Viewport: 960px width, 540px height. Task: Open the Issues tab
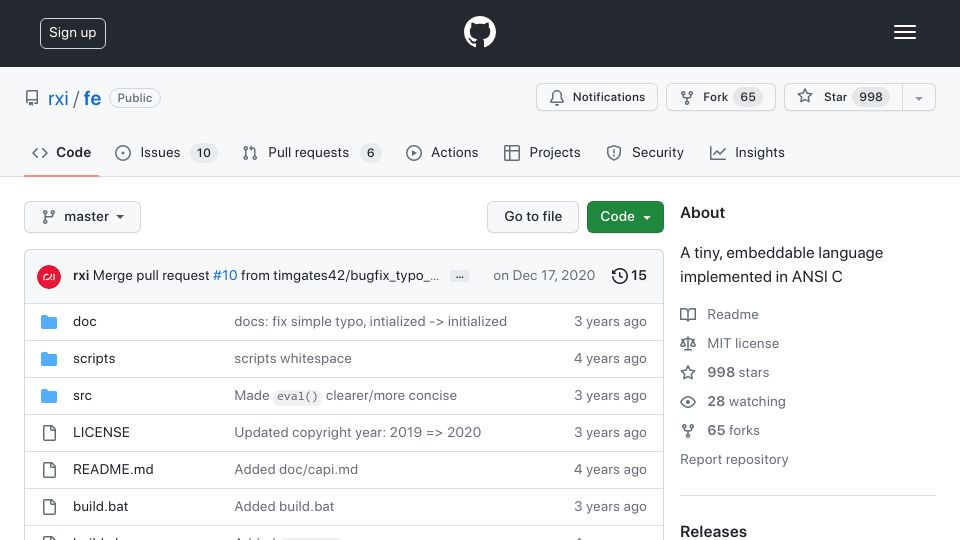[x=165, y=152]
